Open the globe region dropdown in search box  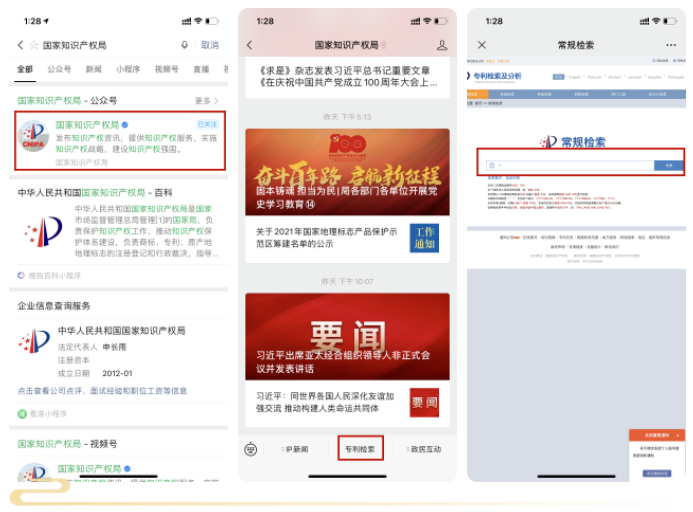click(494, 165)
